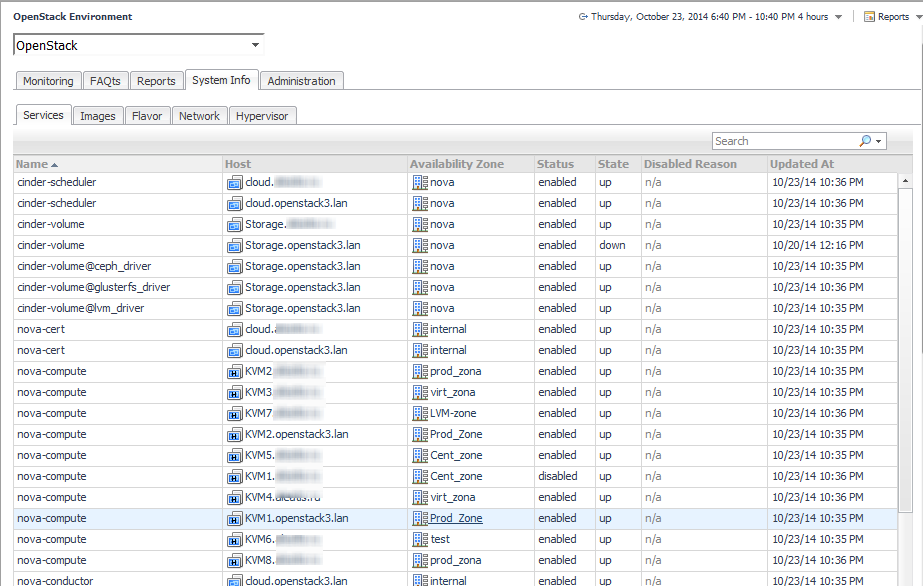Click zone icon next to prod_zona for KVM2
The width and height of the screenshot is (923, 586).
pos(420,372)
